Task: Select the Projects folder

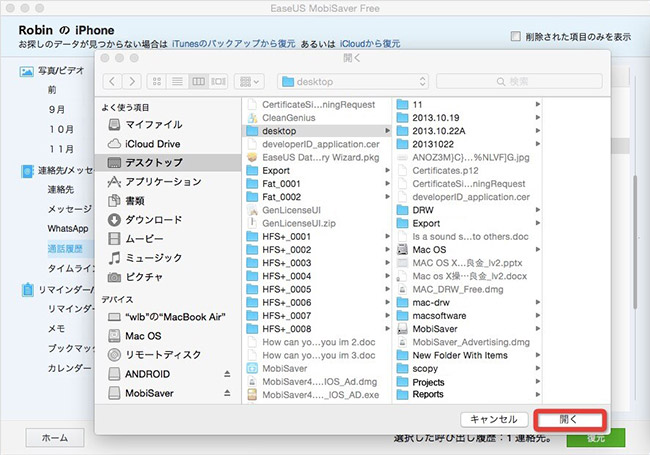Action: 468,382
